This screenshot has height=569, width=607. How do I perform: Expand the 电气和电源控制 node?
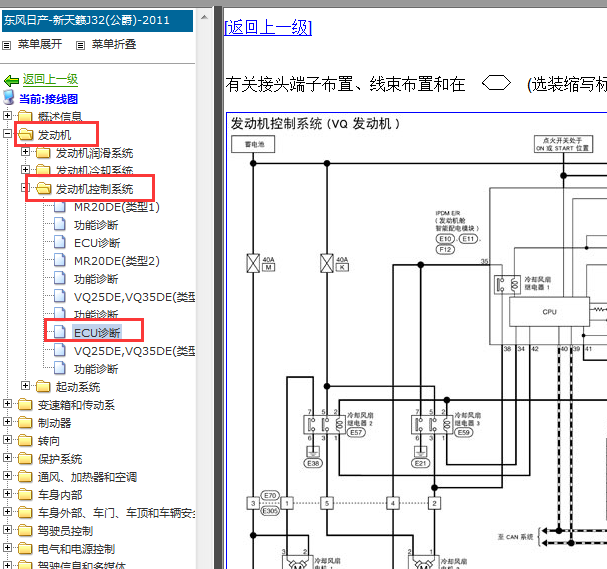click(7, 547)
